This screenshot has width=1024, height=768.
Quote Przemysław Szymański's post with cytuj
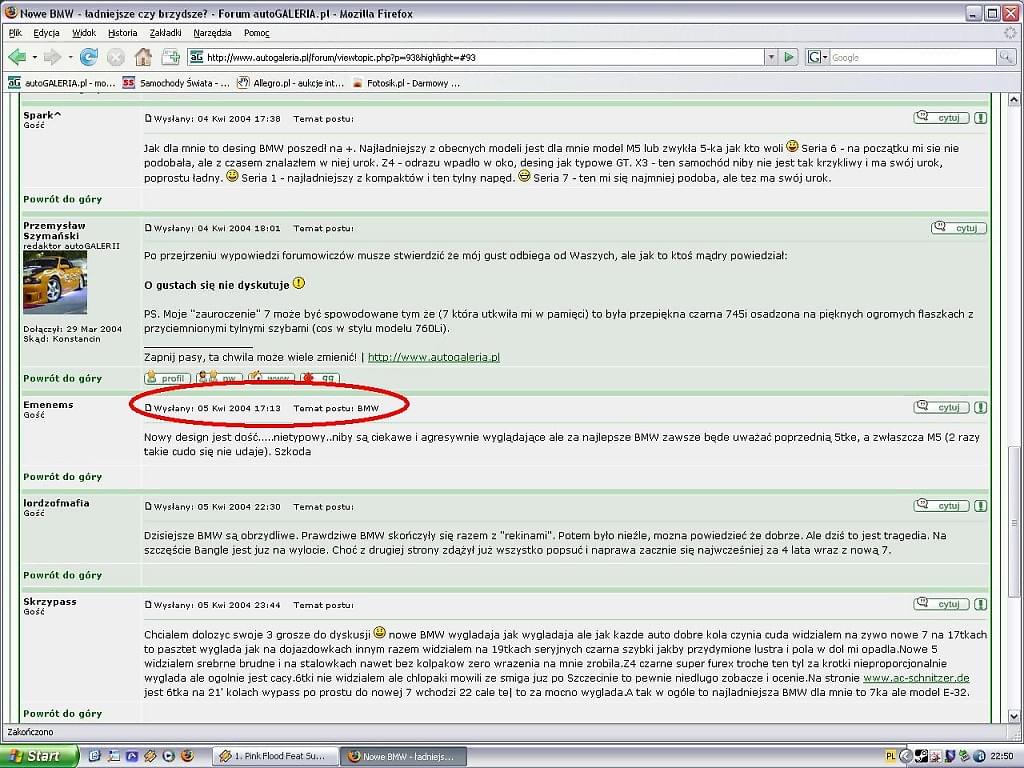click(959, 228)
